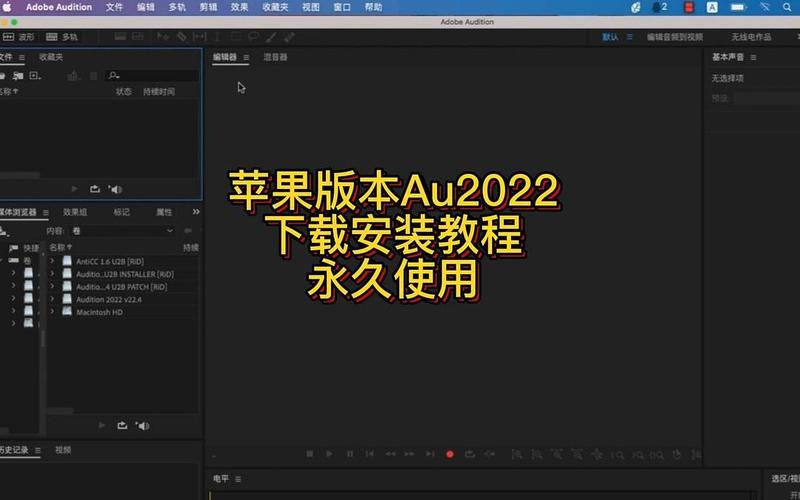Viewport: 800px width, 500px height.
Task: Click Rewind in the transport controls
Action: (390, 454)
